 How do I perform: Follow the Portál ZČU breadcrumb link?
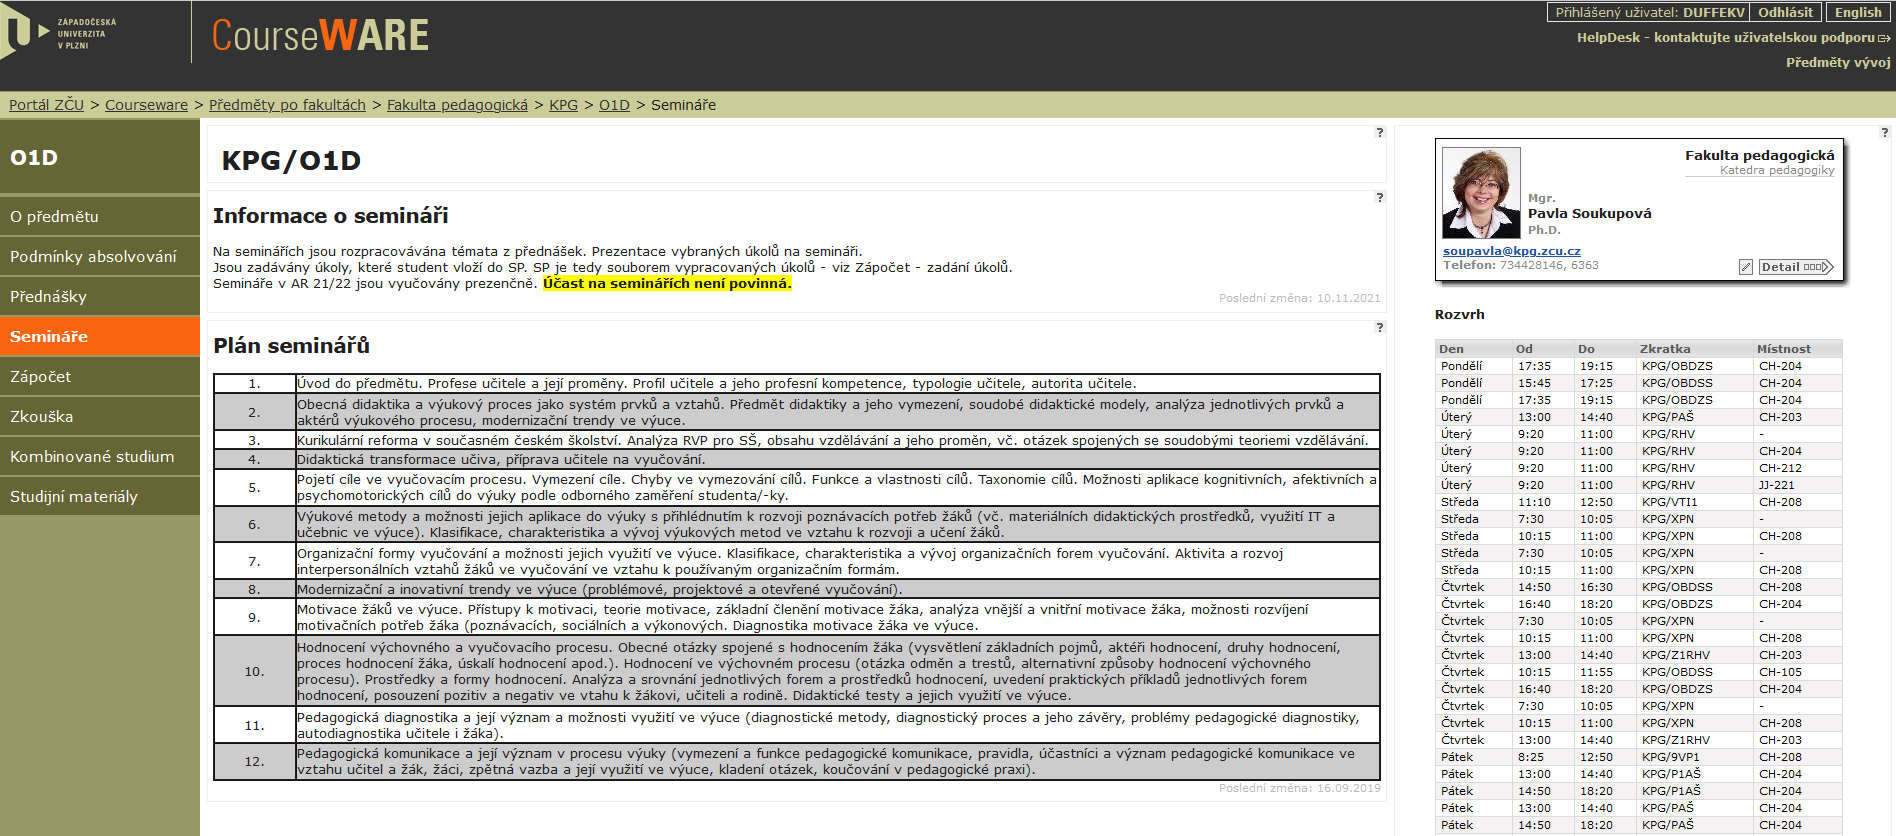[46, 105]
